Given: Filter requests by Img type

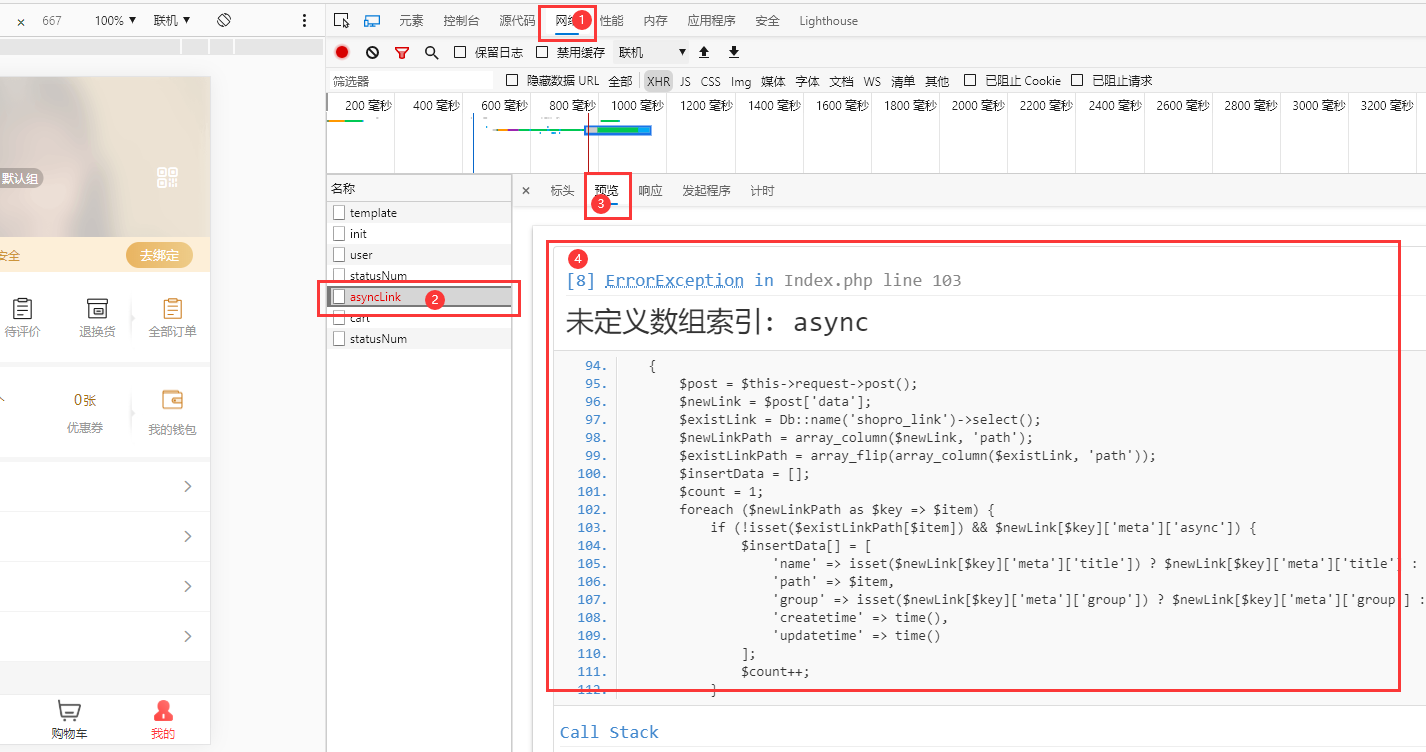Looking at the screenshot, I should 741,81.
